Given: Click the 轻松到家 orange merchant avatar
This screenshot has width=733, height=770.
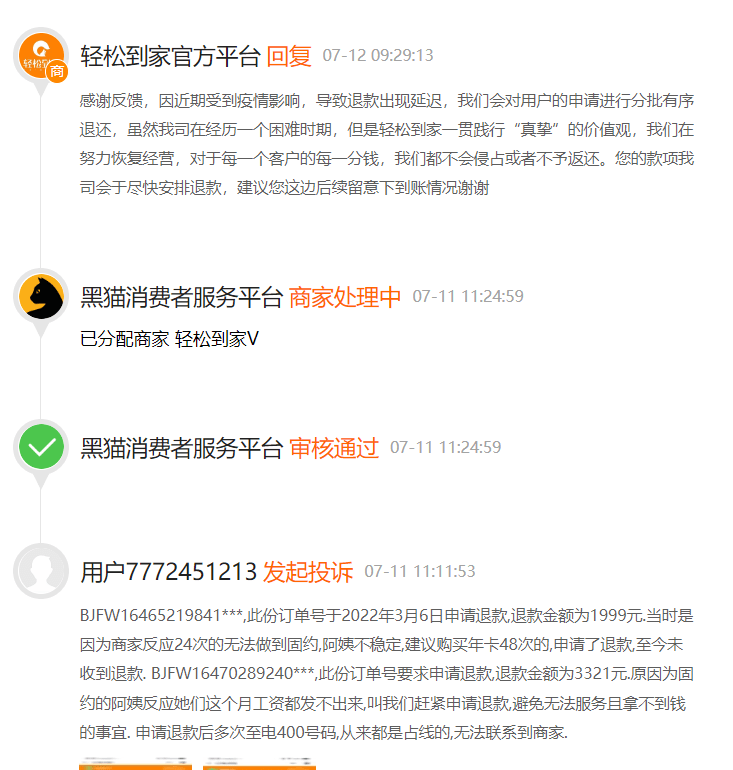Looking at the screenshot, I should coord(41,55).
